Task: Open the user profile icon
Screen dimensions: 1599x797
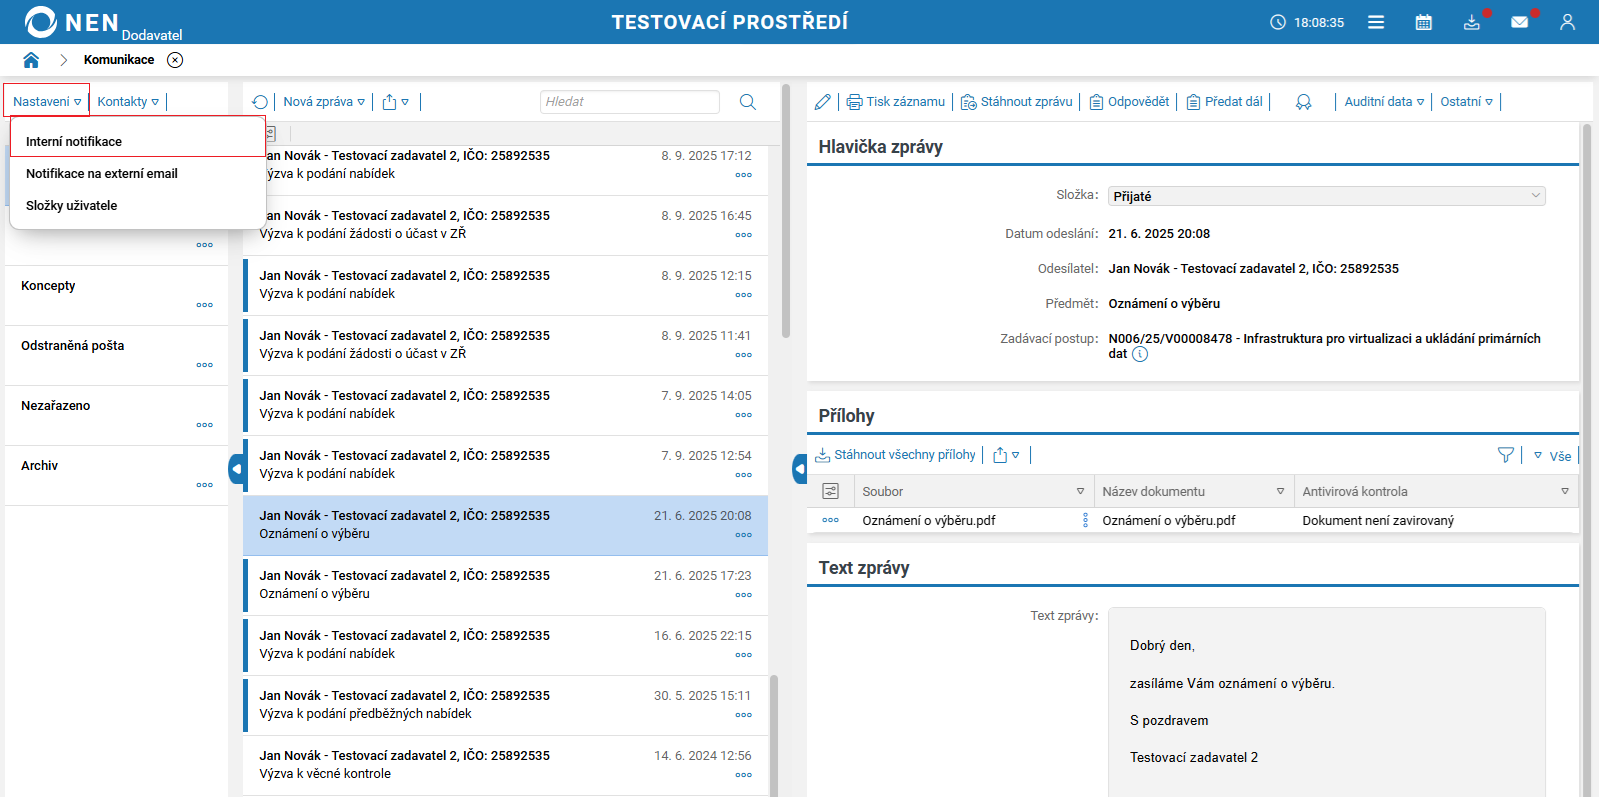Action: coord(1567,22)
